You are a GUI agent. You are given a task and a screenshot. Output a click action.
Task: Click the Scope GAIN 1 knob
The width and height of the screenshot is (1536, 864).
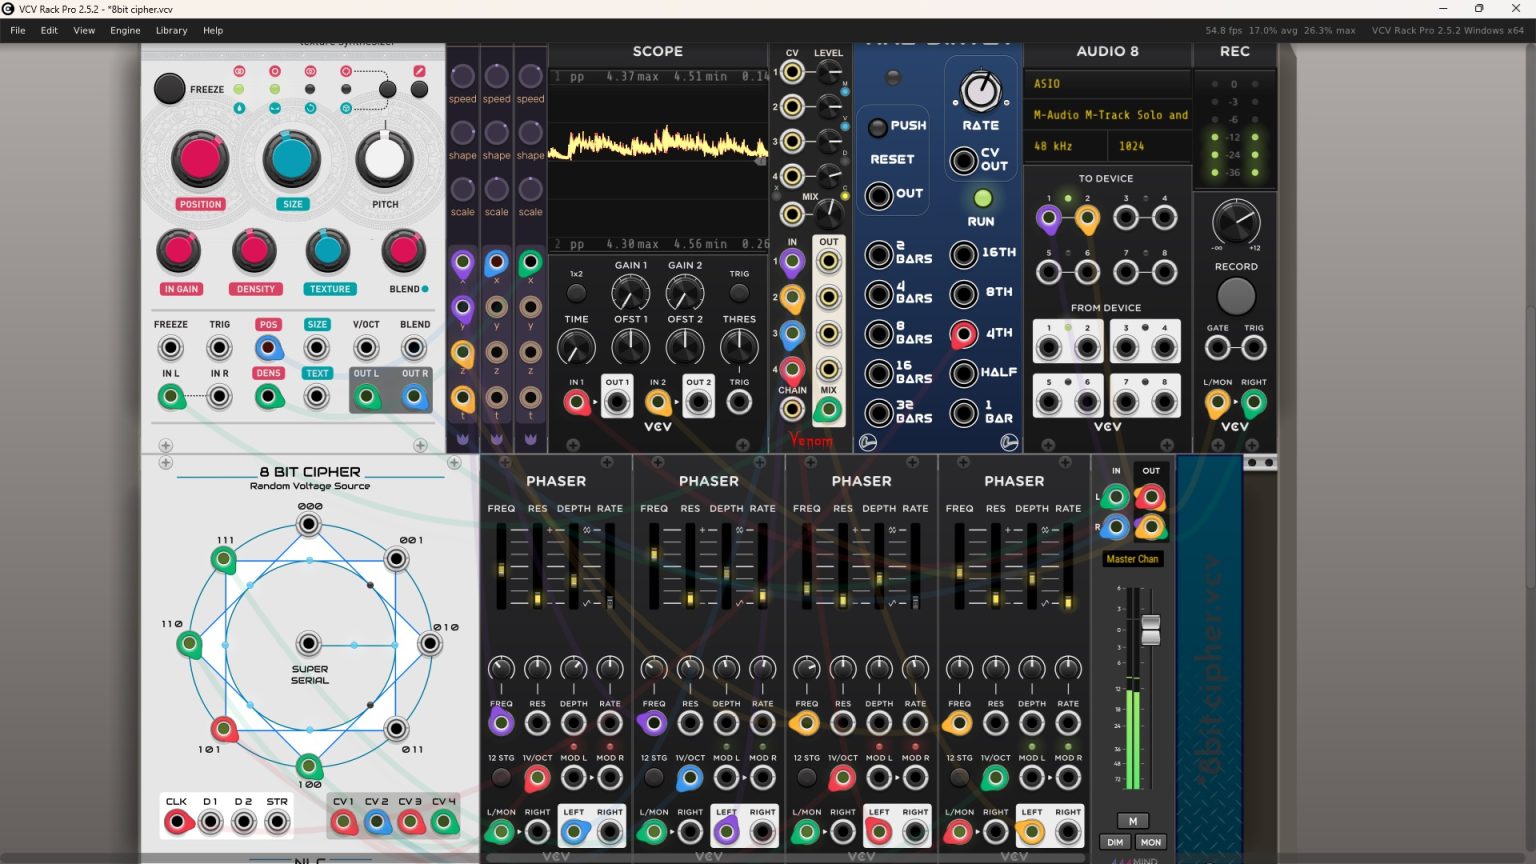[630, 293]
